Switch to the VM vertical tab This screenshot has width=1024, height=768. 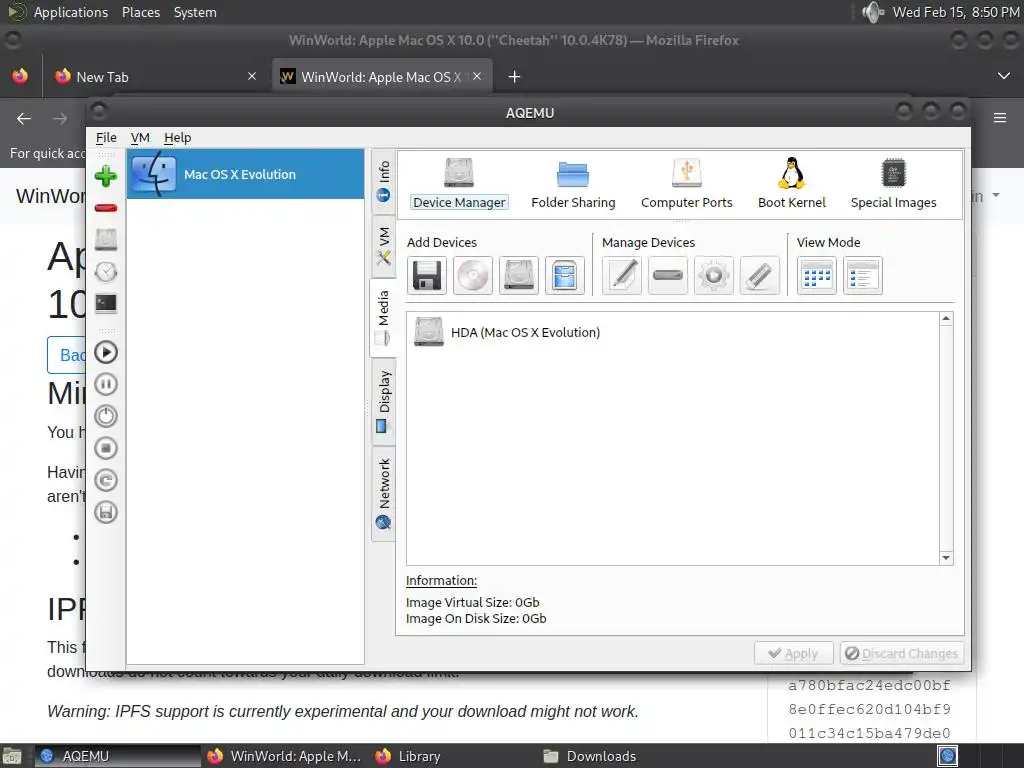pos(383,246)
